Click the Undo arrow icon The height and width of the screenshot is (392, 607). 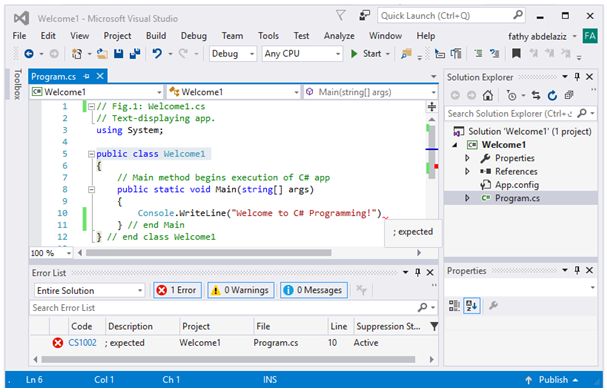coord(156,53)
